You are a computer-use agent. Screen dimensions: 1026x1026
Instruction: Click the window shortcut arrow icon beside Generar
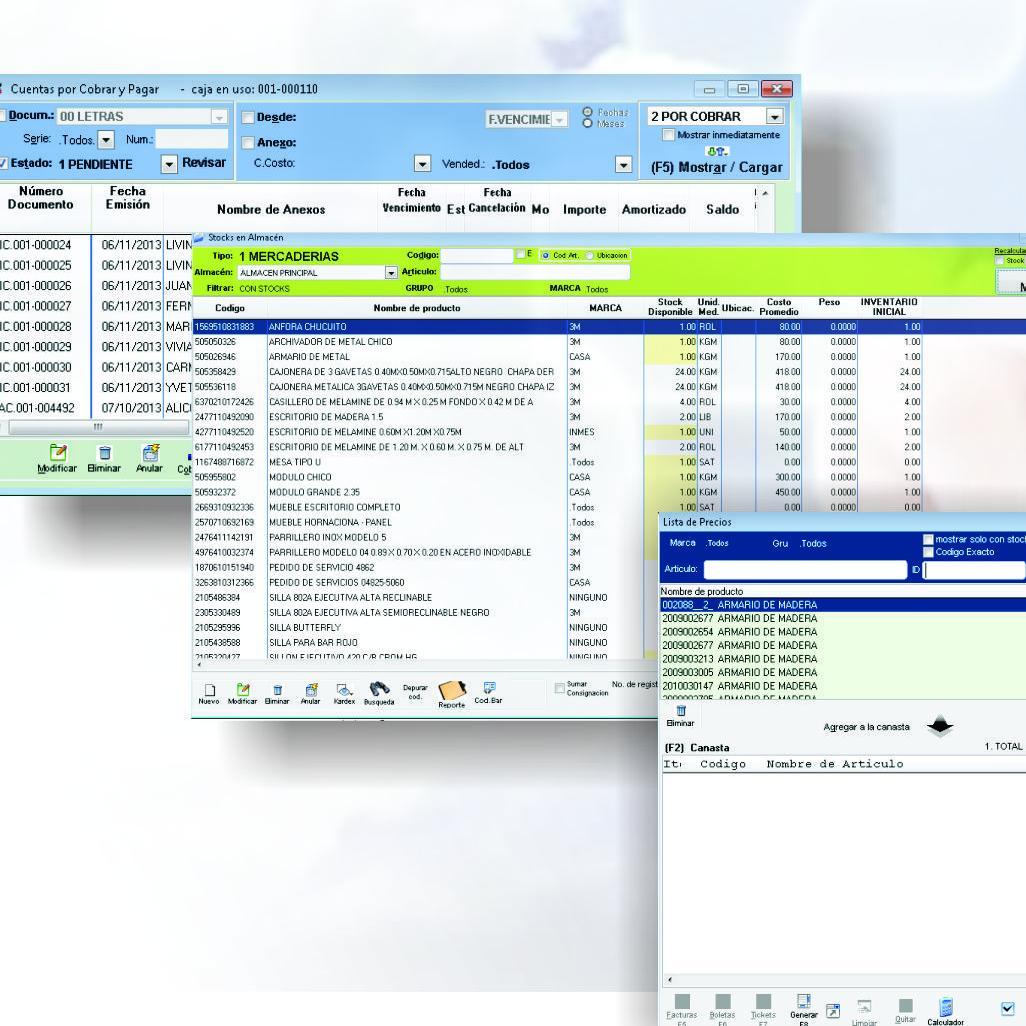(x=832, y=1011)
